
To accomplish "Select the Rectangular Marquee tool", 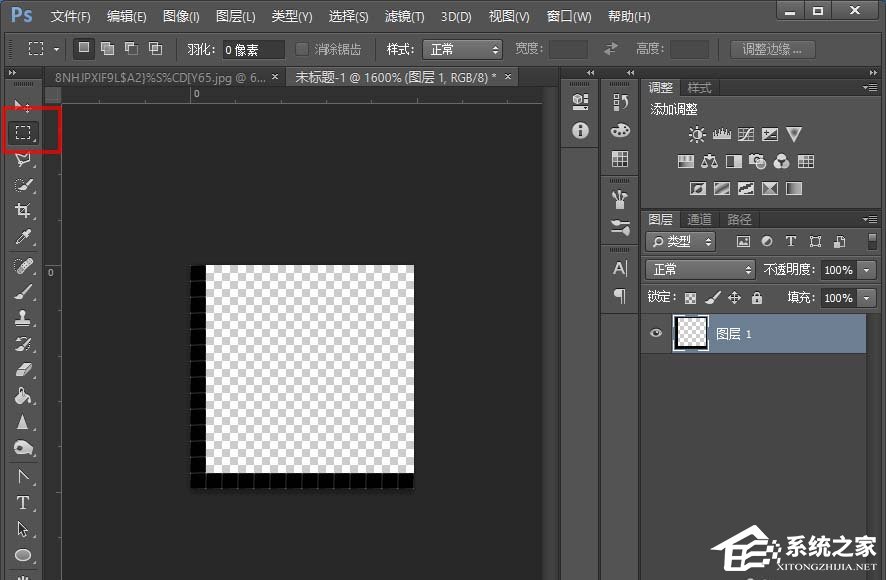I will [x=23, y=133].
